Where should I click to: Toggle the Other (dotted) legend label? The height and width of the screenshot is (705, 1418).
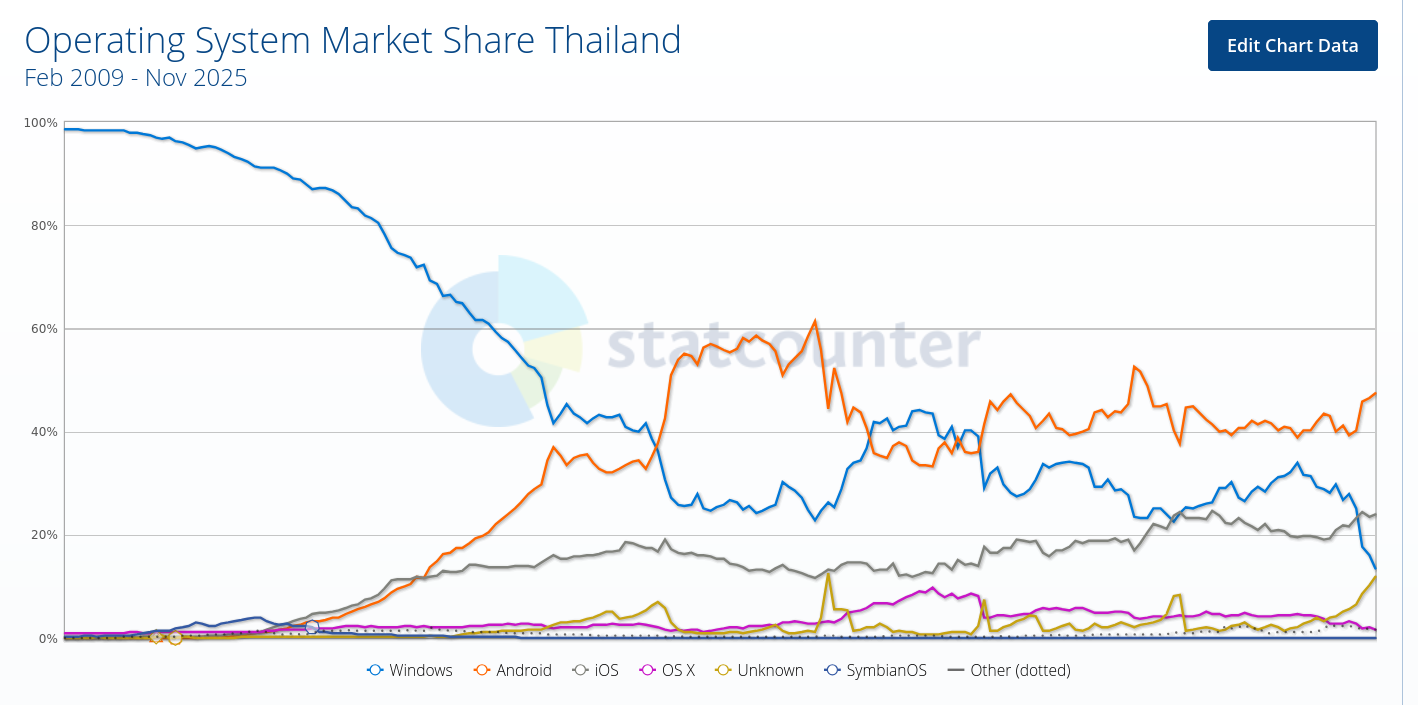coord(1020,670)
